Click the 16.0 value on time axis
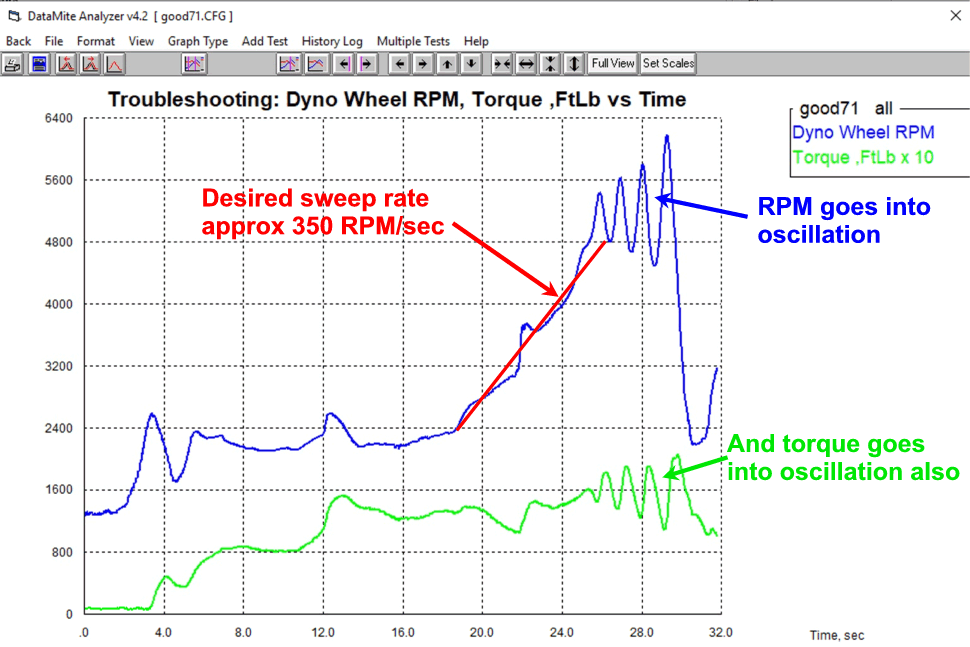Image resolution: width=970 pixels, height=647 pixels. (x=403, y=632)
